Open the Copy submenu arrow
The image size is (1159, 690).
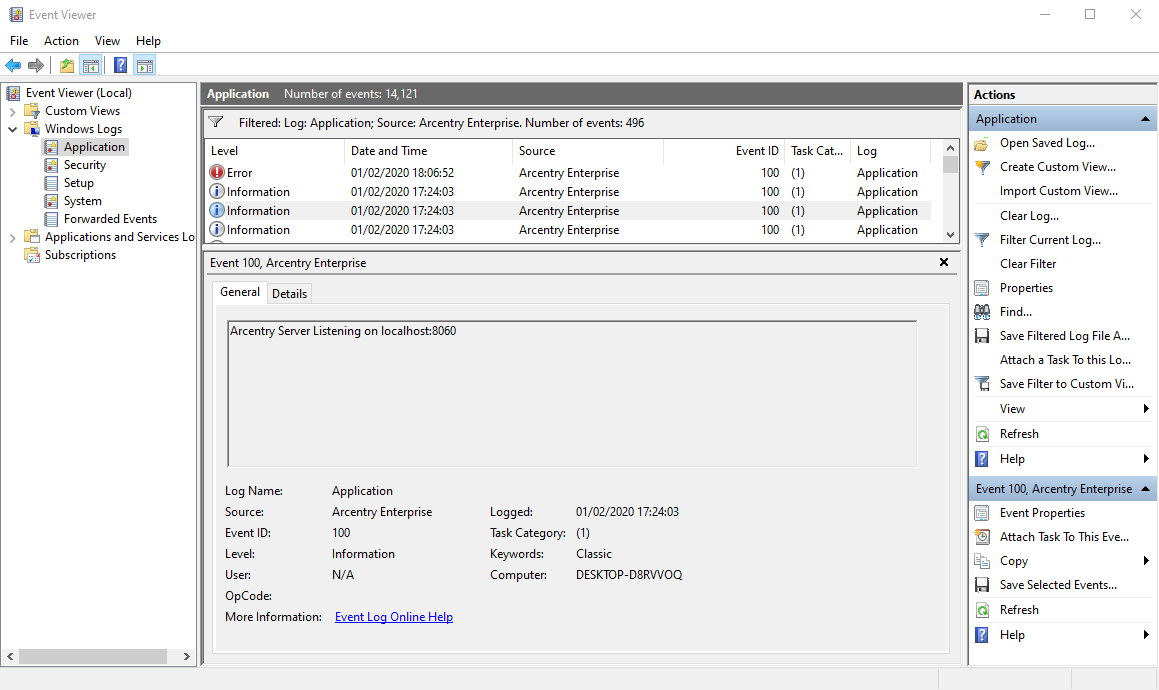pyautogui.click(x=1146, y=561)
